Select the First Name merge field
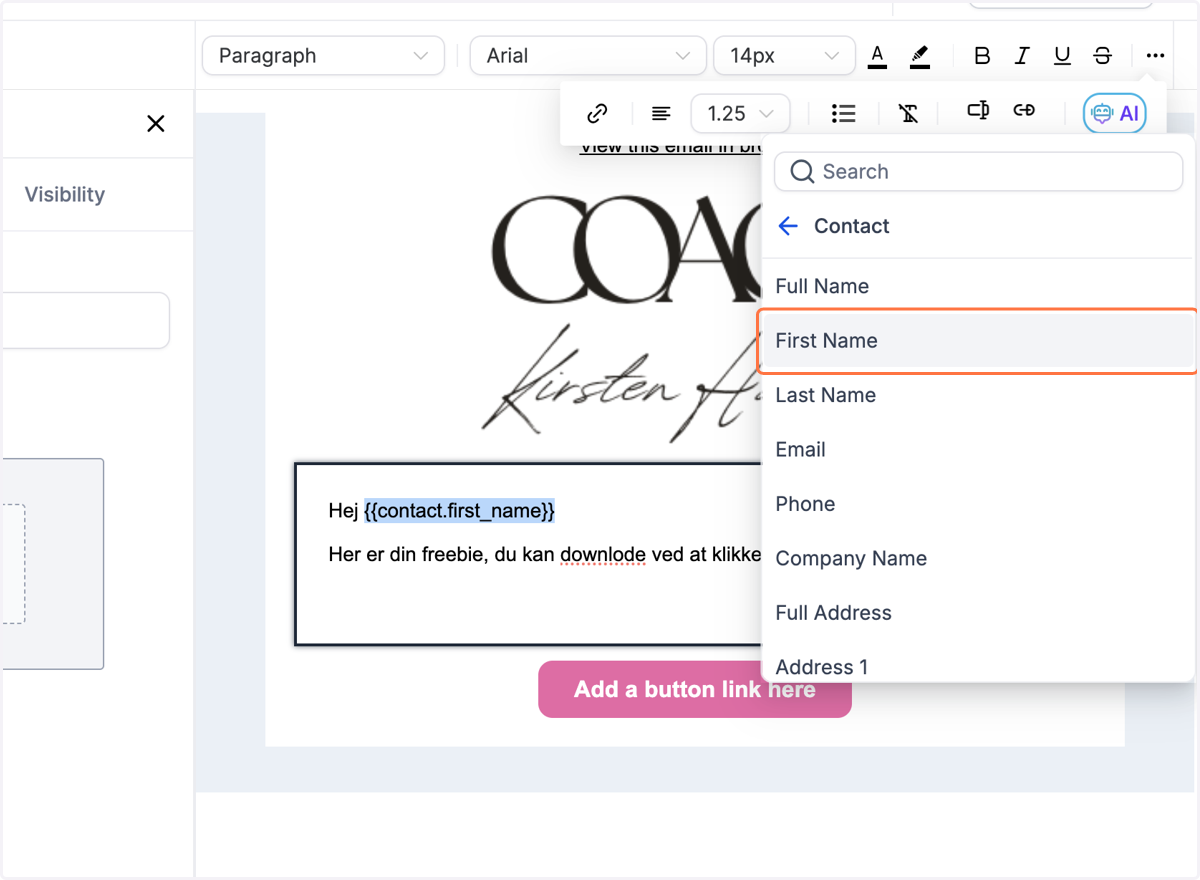This screenshot has height=880, width=1200. (978, 341)
